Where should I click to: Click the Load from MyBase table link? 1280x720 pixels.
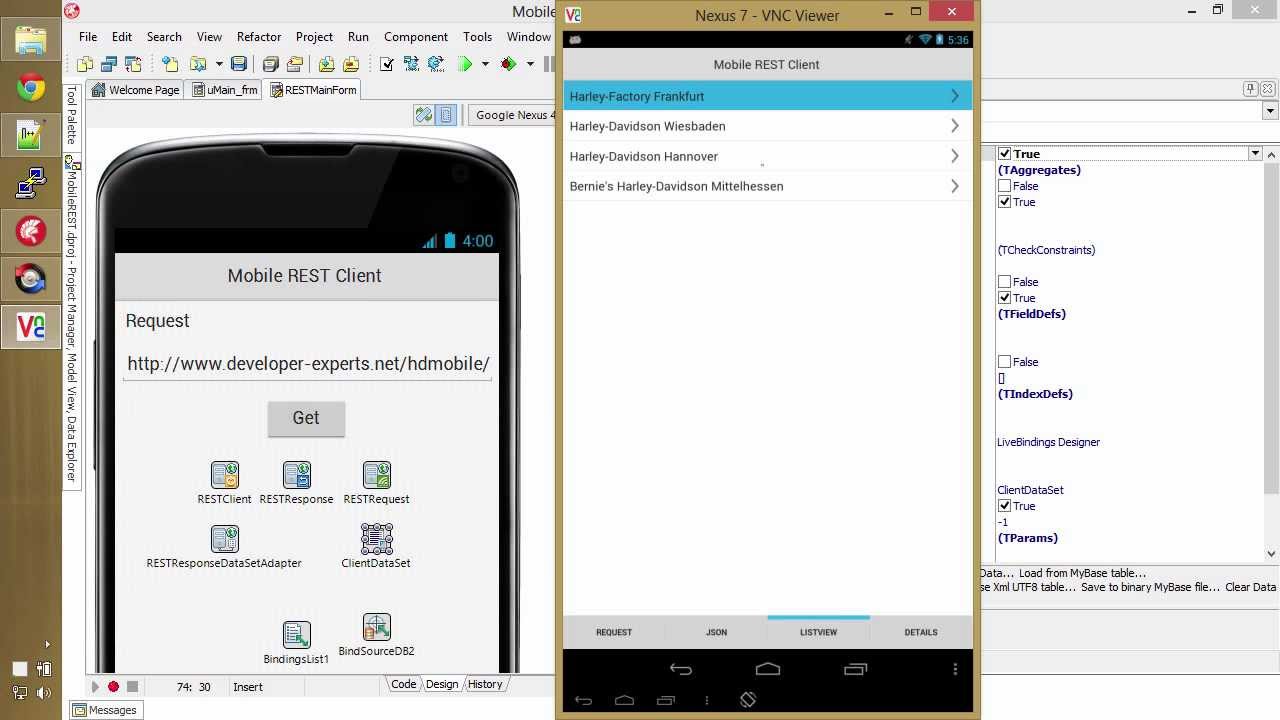[1082, 573]
